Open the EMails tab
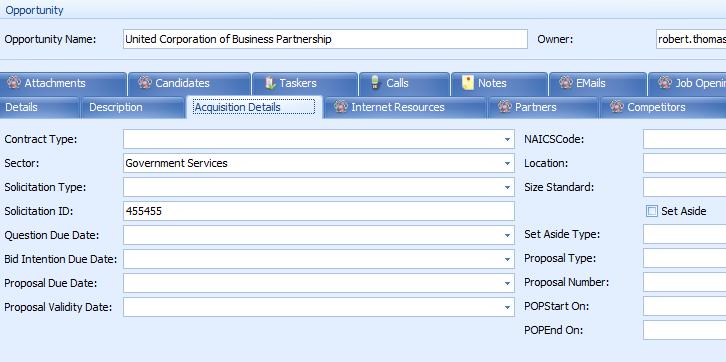The height and width of the screenshot is (362, 726). pyautogui.click(x=598, y=83)
